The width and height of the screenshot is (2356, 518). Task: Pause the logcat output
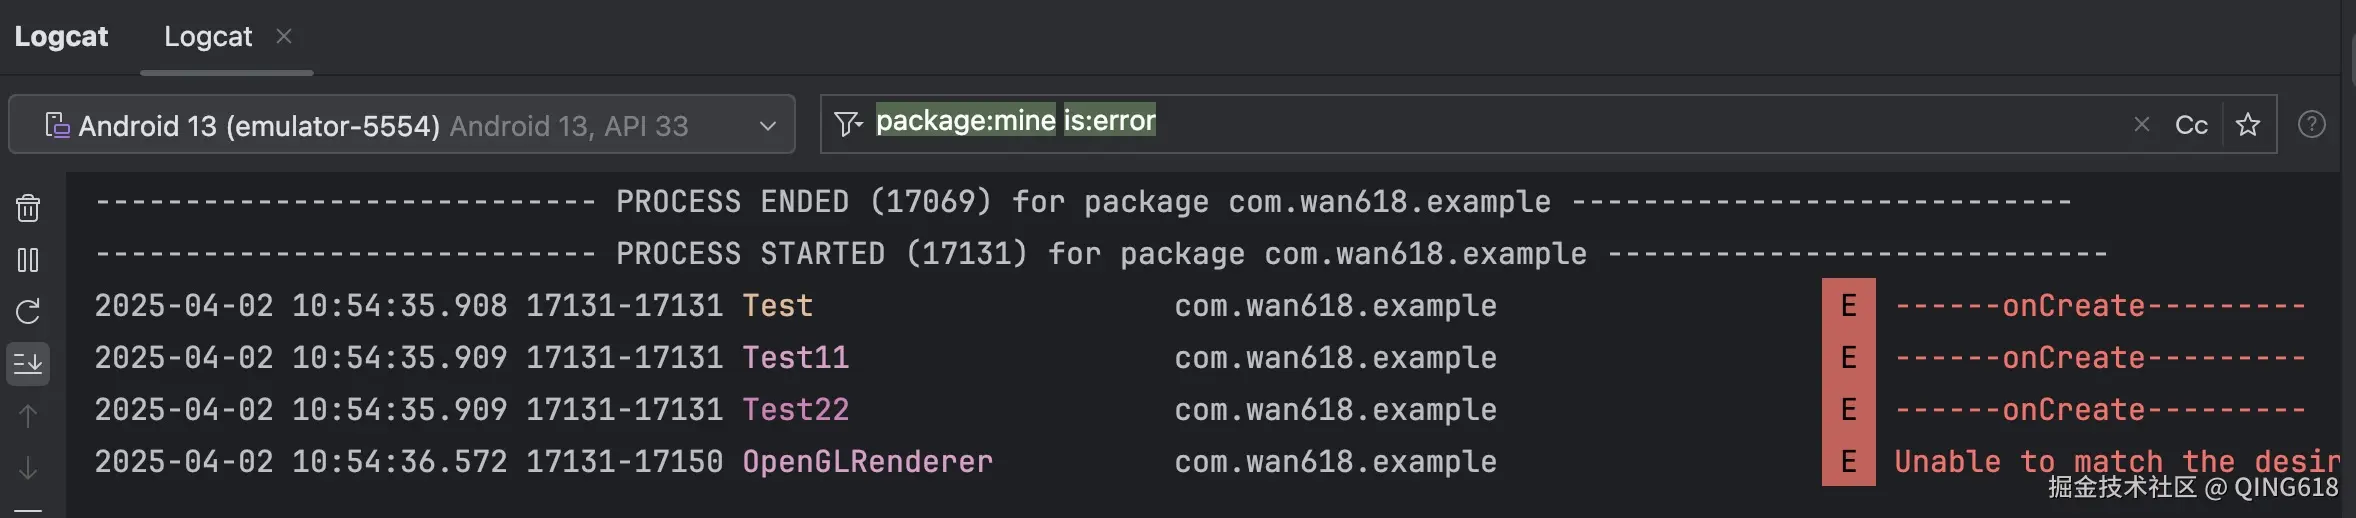(28, 260)
